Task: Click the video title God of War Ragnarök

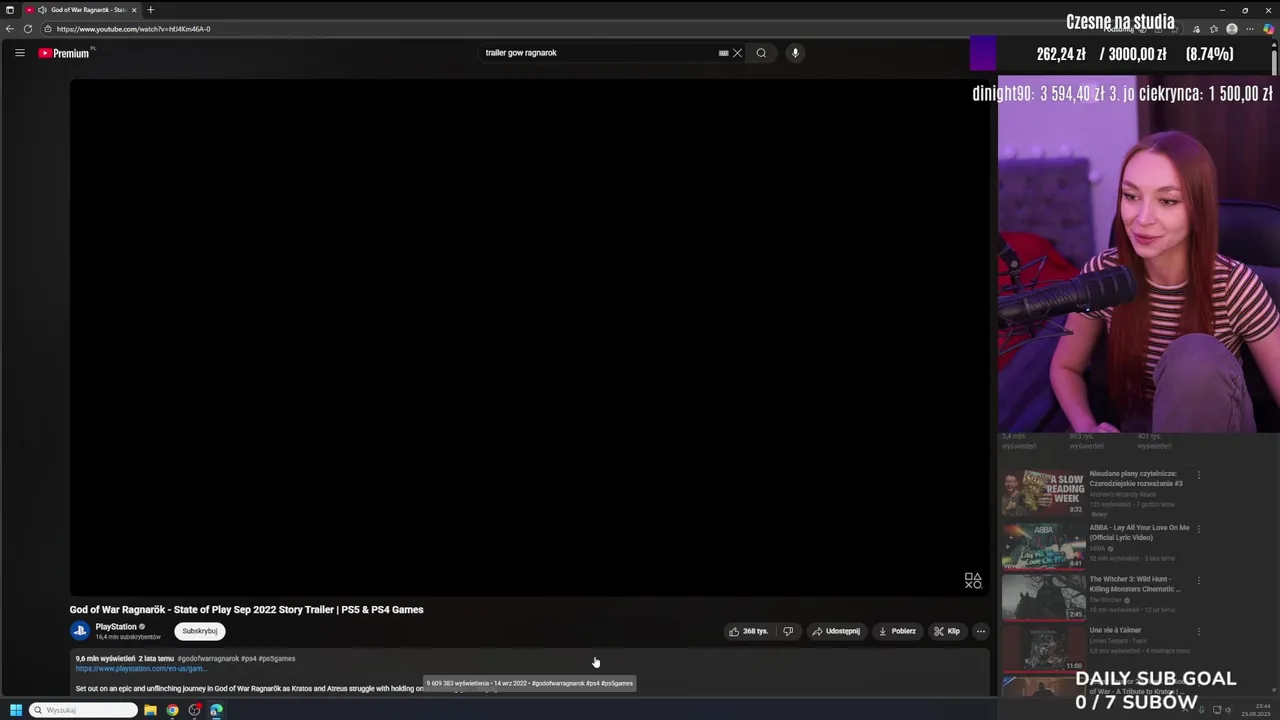Action: point(246,609)
